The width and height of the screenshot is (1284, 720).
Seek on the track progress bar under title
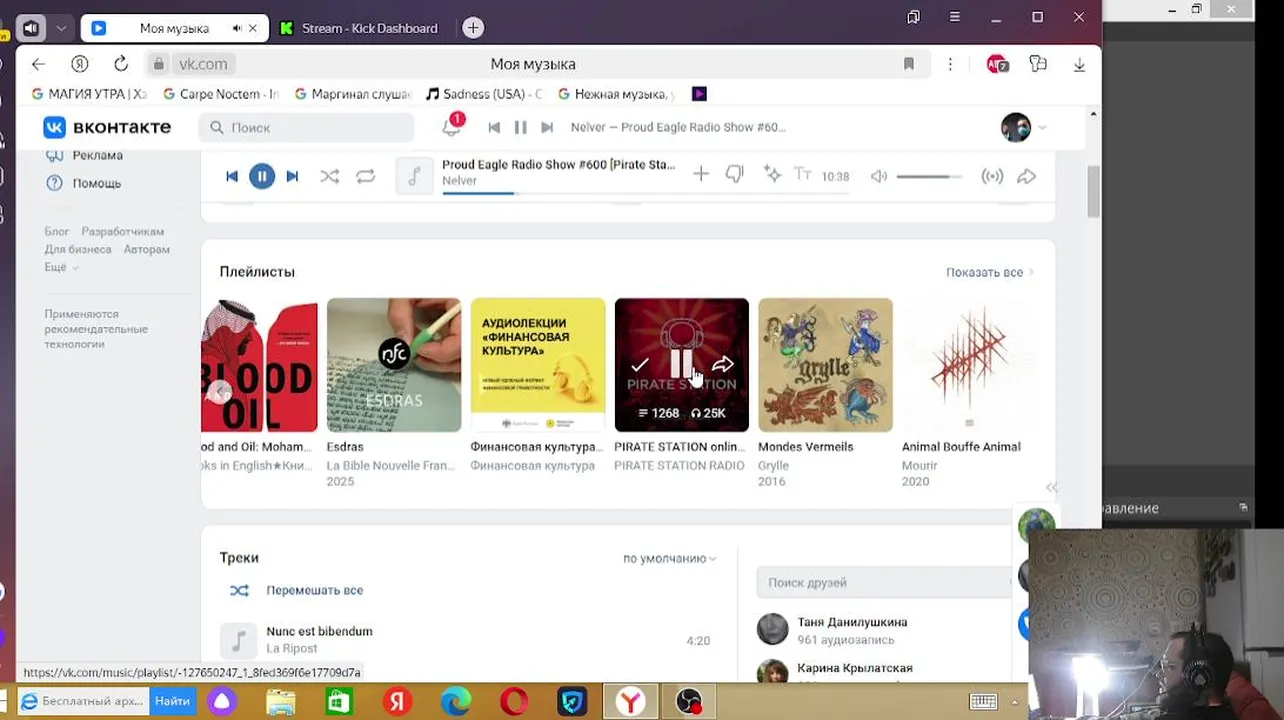point(558,192)
